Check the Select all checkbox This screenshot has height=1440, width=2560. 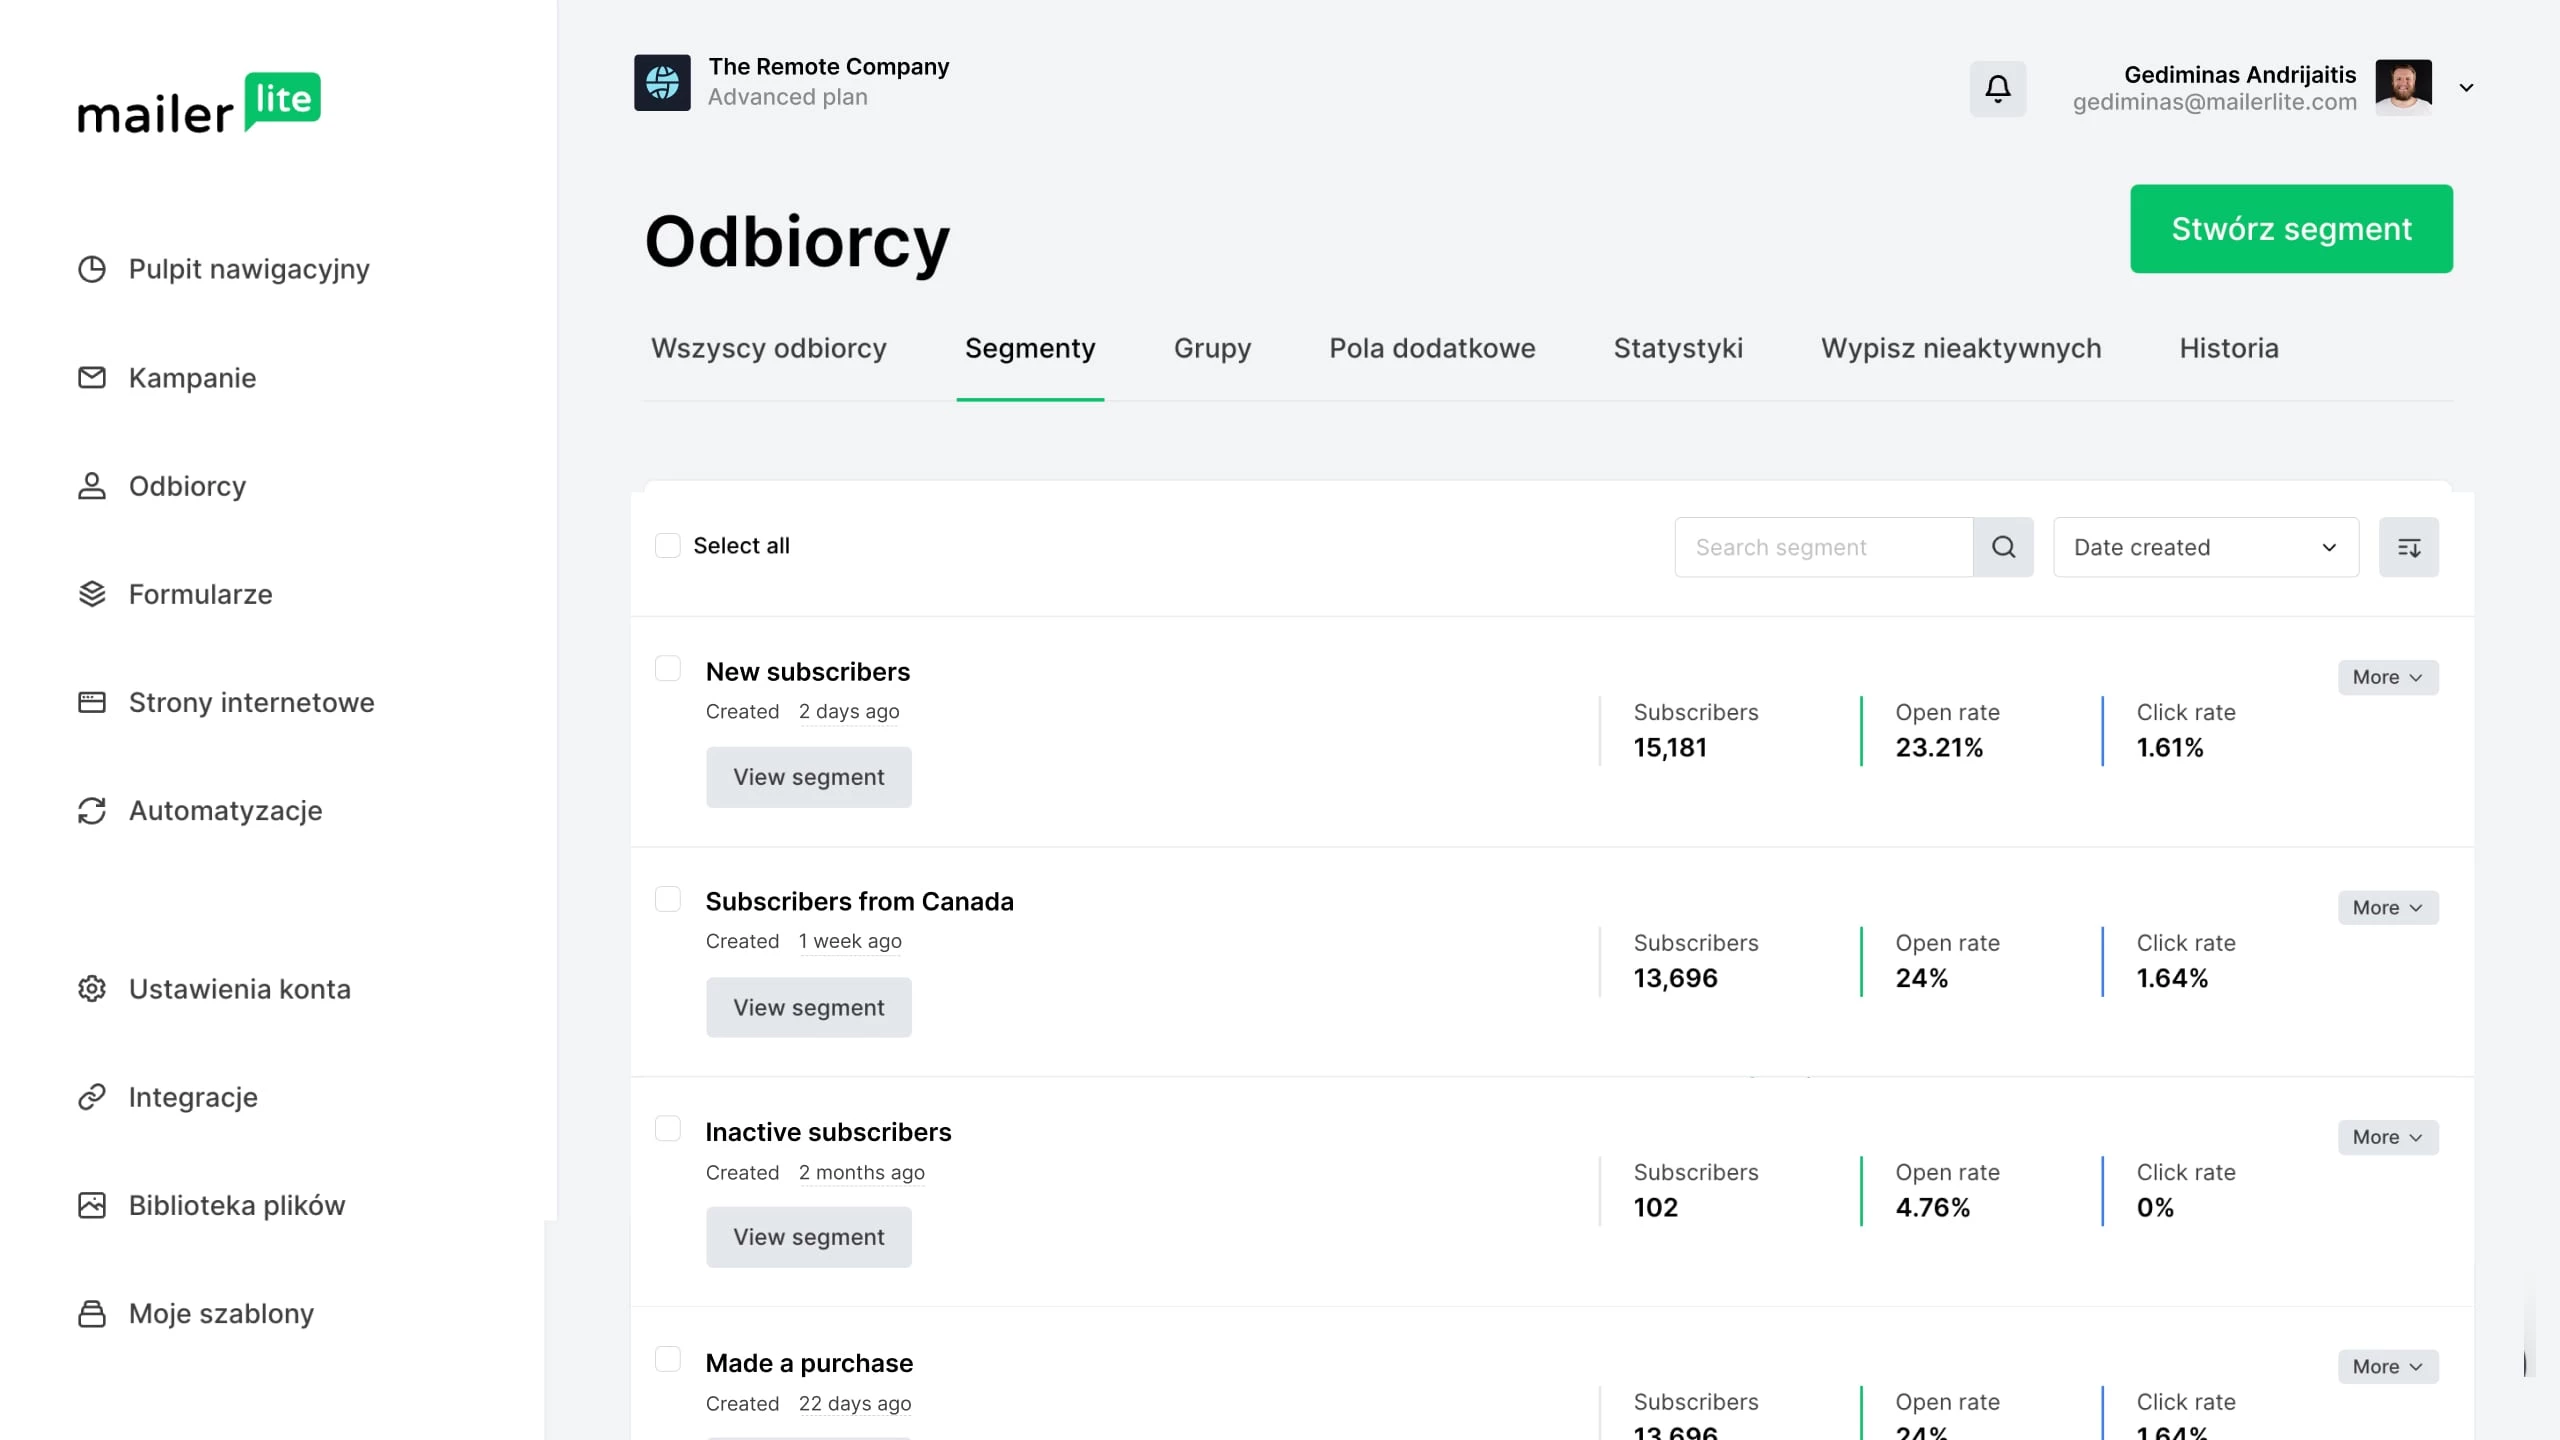tap(667, 545)
